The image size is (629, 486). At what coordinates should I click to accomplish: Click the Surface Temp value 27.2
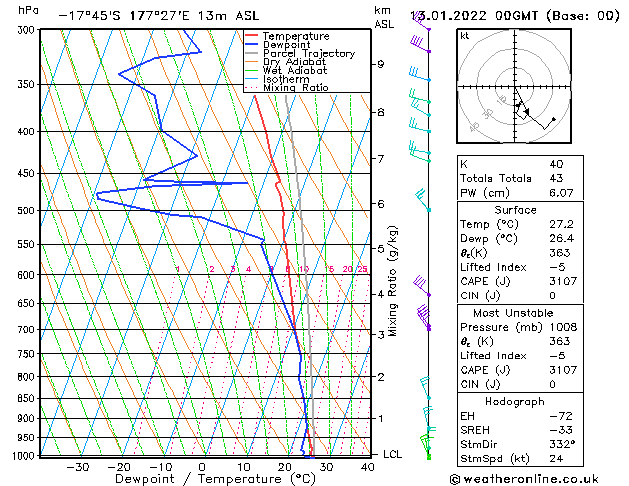[x=561, y=224]
